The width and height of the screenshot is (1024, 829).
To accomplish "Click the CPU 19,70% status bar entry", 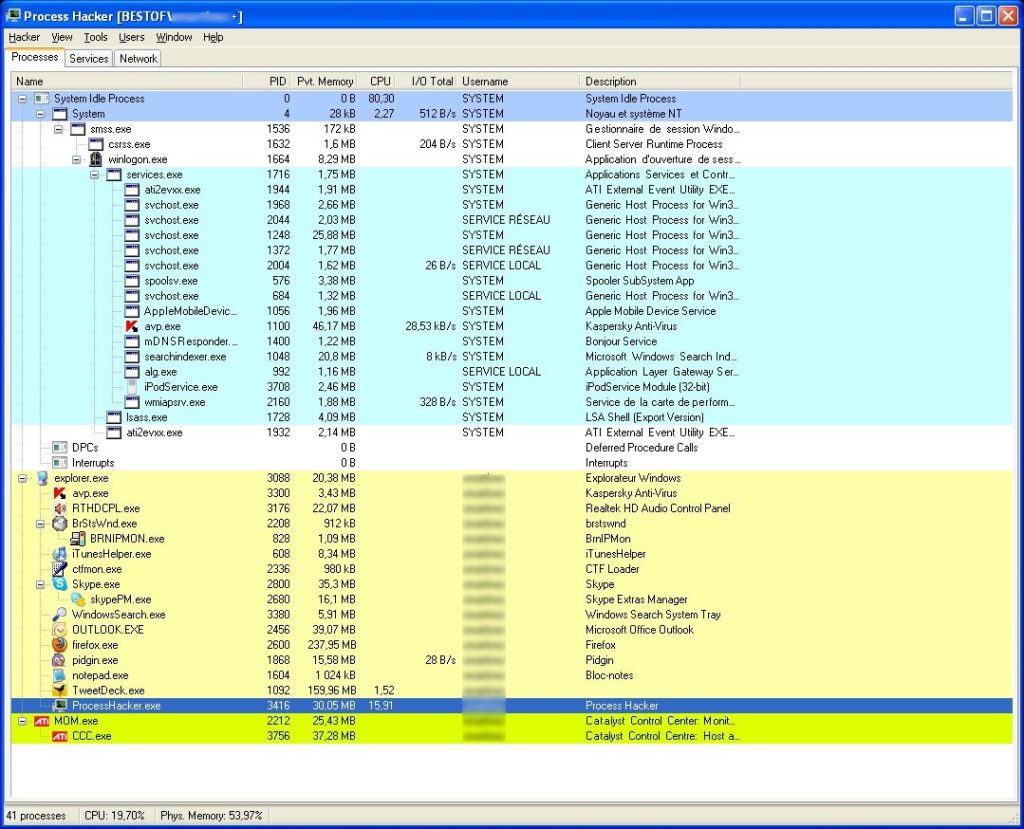I will coord(114,815).
